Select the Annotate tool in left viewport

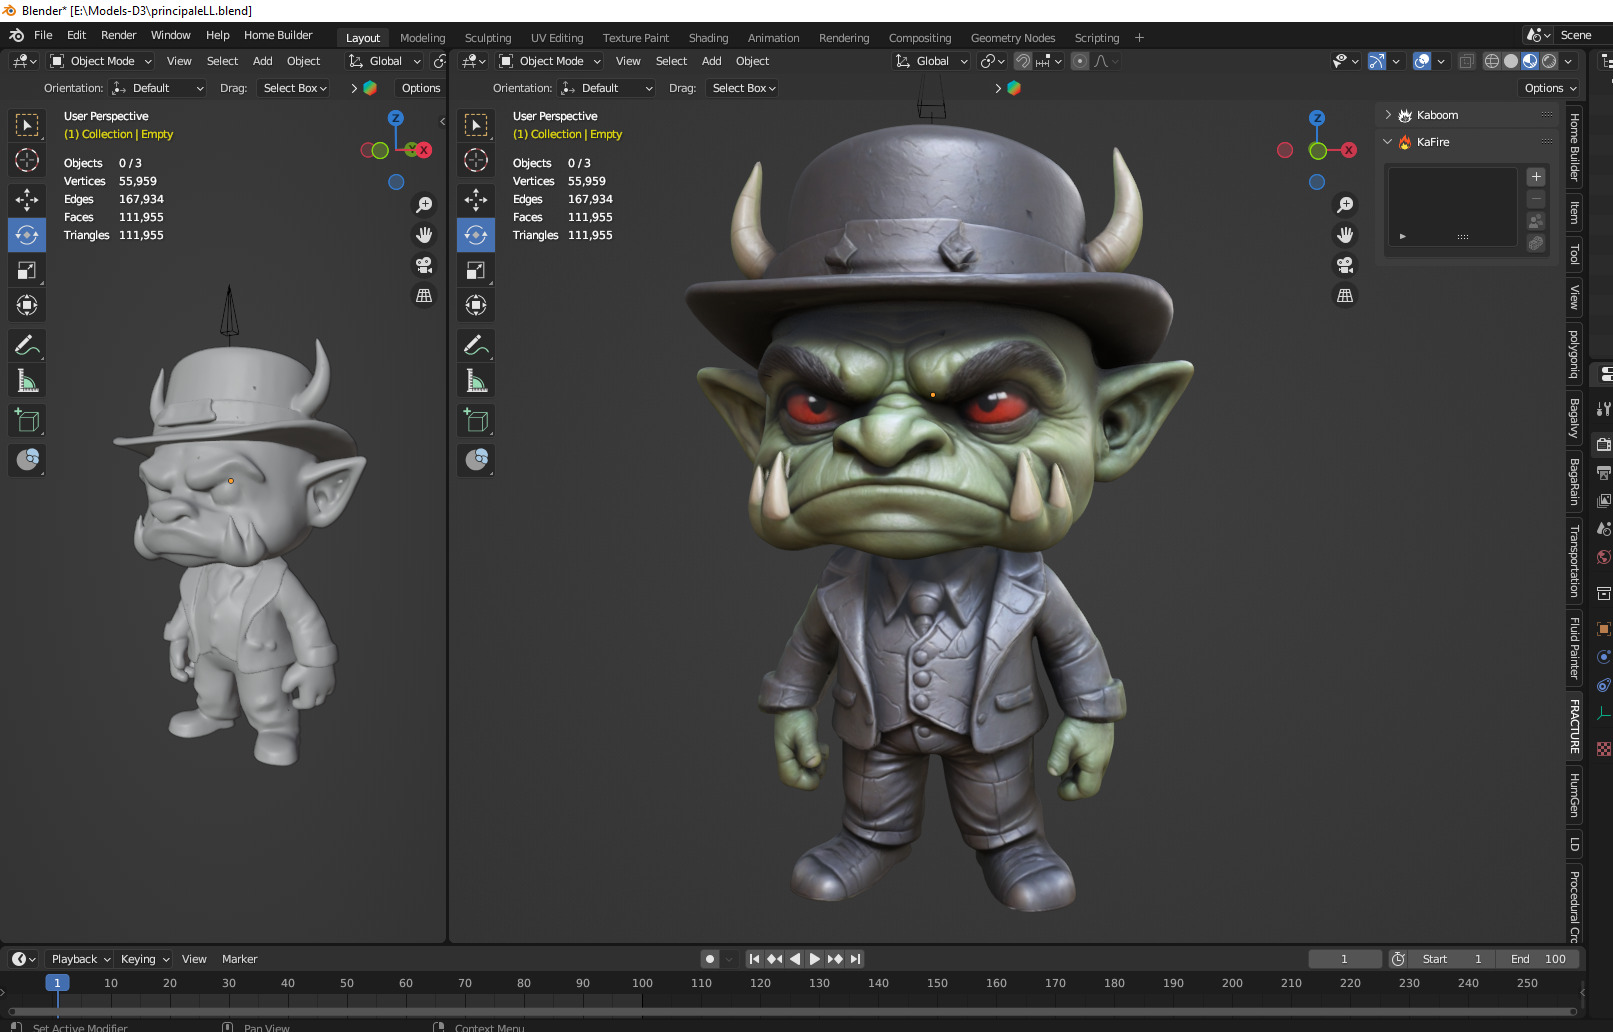[27, 346]
